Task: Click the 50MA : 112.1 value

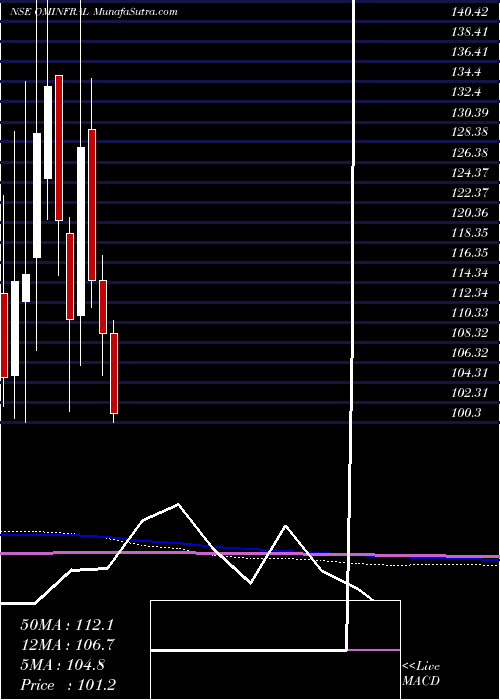Action: 65,625
